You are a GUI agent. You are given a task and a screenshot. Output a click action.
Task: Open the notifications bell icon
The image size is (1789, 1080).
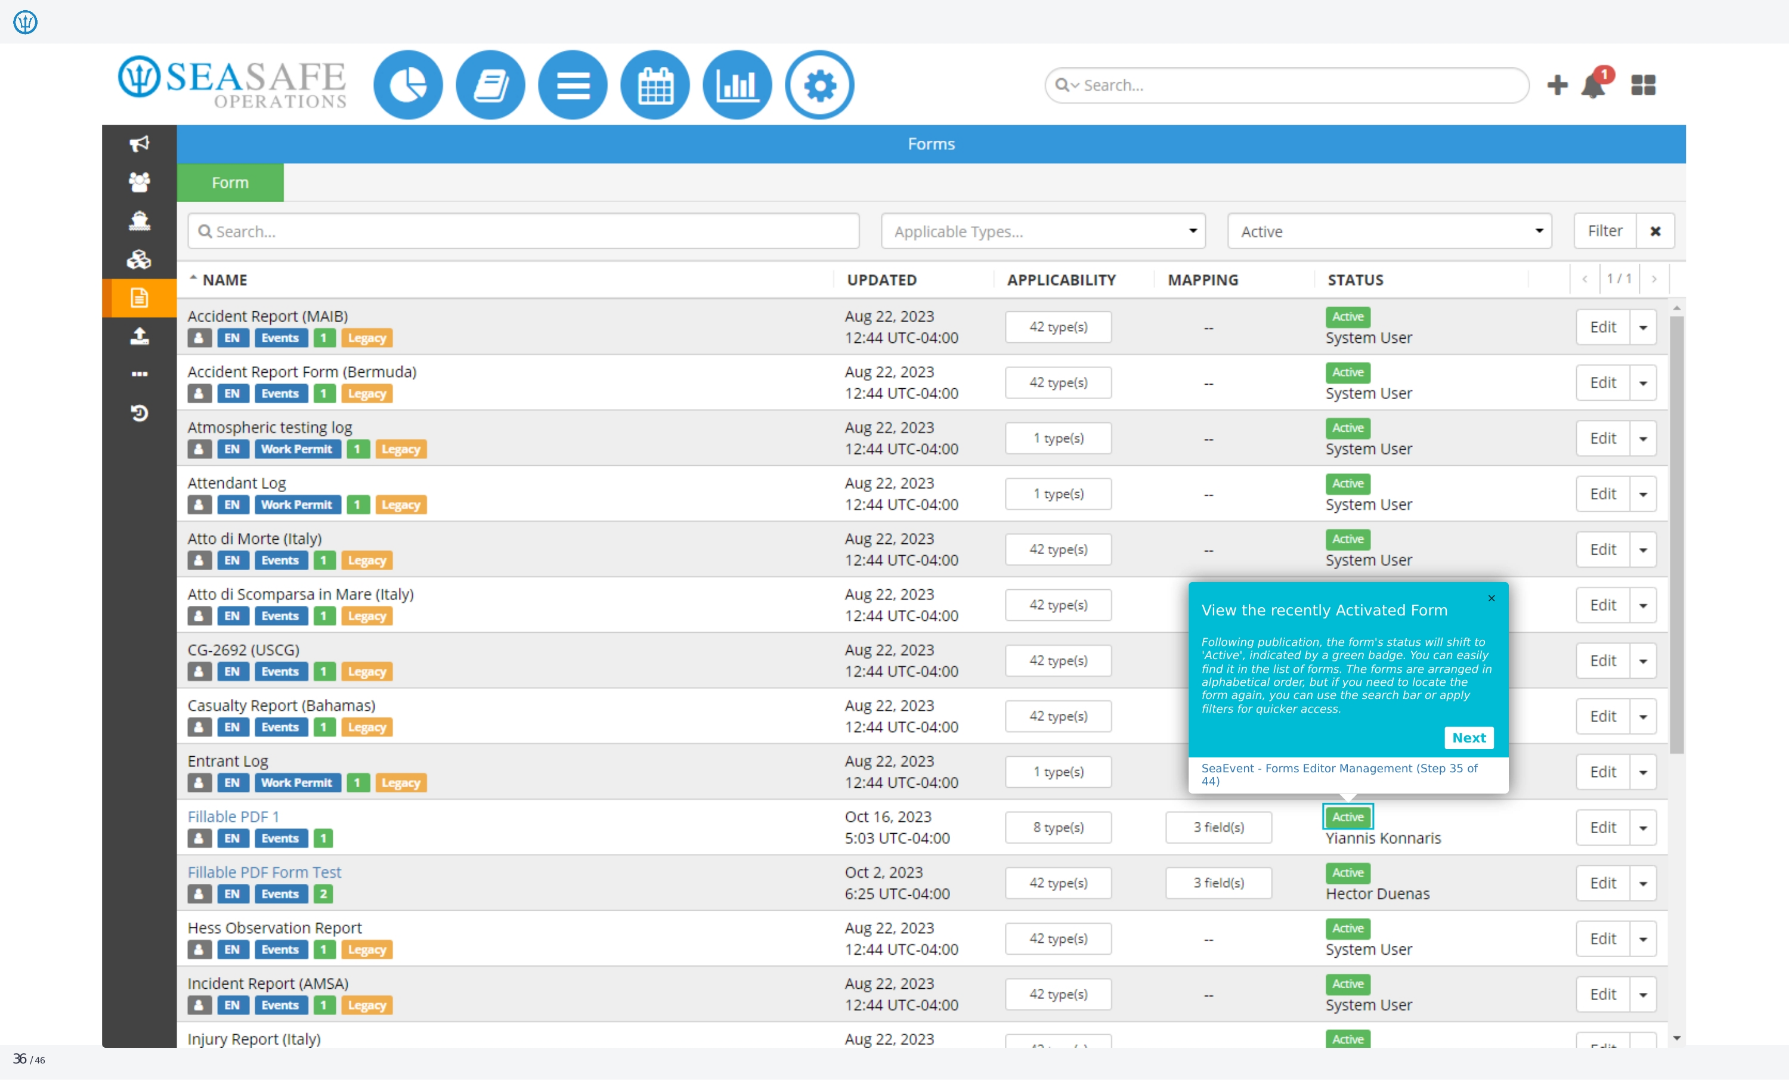[1595, 84]
